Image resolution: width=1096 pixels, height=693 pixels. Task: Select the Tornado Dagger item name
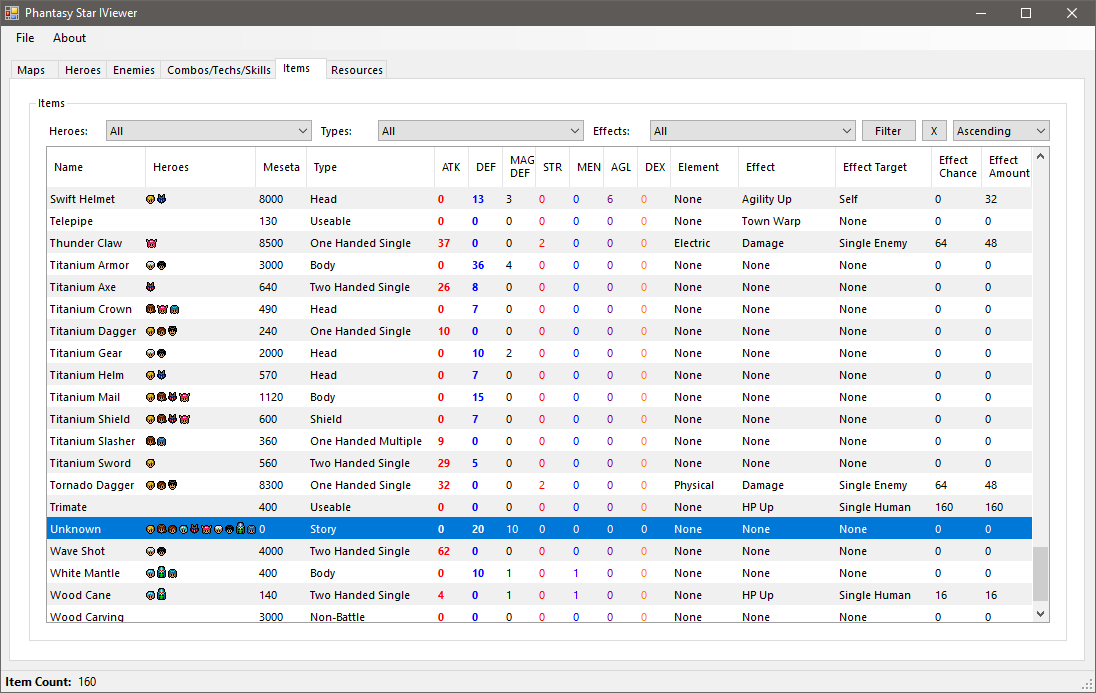click(x=92, y=486)
